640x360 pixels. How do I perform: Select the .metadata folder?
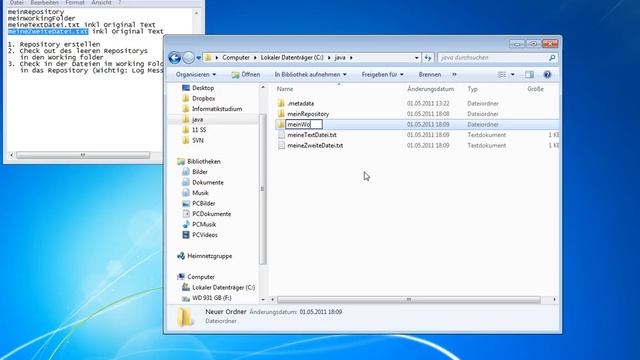(300, 104)
